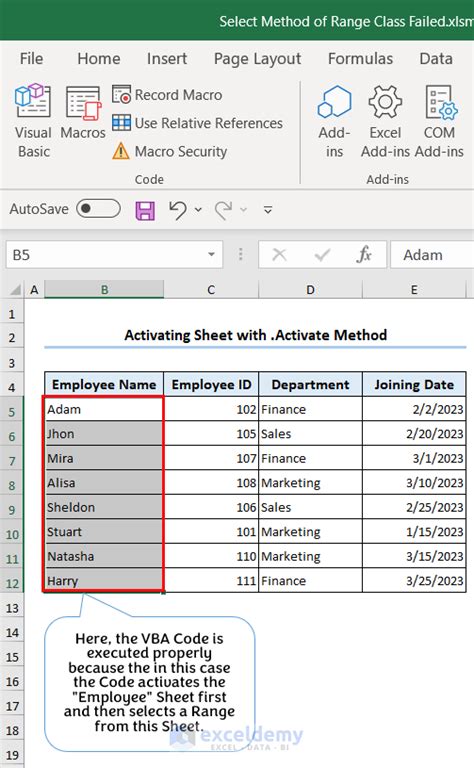Click joining date 2/2/2023

(414, 409)
